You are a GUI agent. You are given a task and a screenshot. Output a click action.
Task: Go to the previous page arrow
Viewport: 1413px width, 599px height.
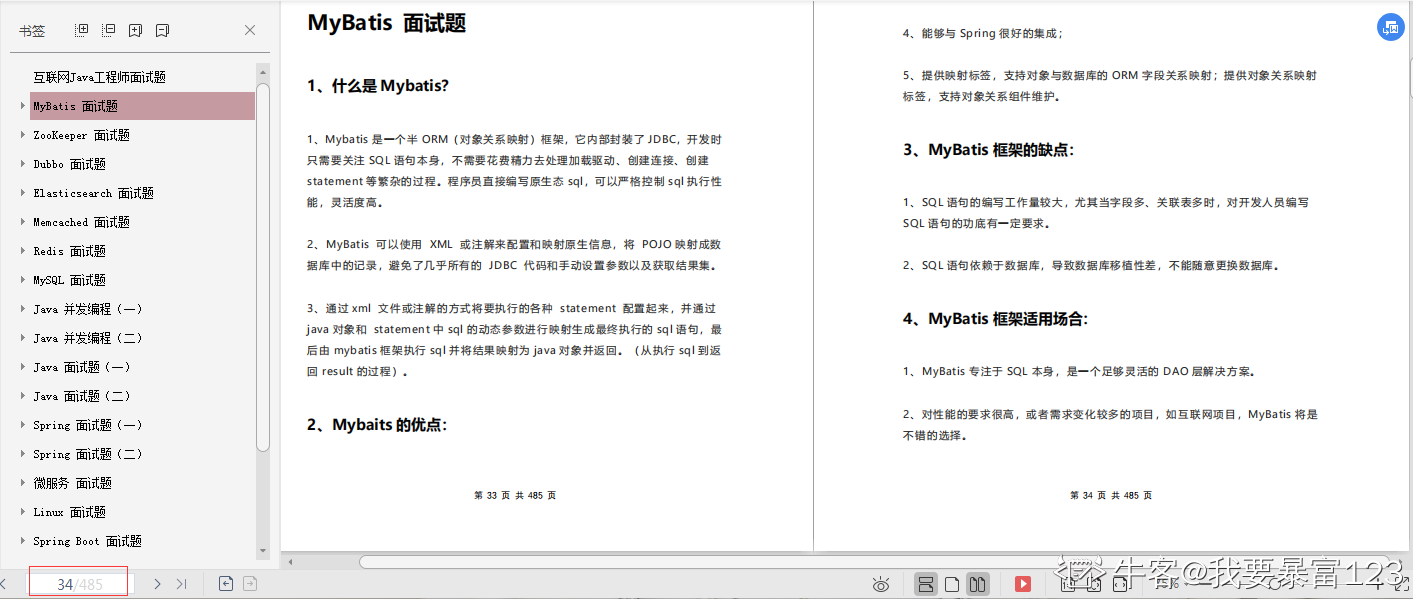point(4,583)
